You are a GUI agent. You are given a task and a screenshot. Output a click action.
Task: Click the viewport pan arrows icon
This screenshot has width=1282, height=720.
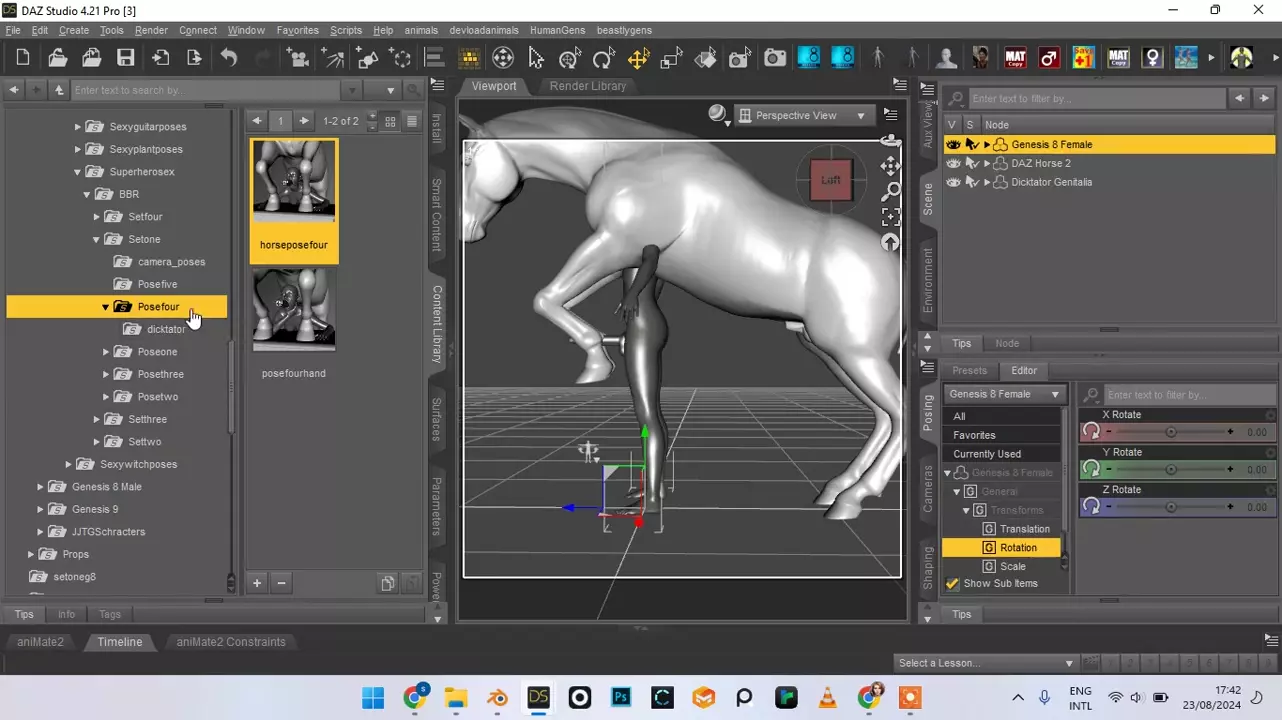coord(890,165)
